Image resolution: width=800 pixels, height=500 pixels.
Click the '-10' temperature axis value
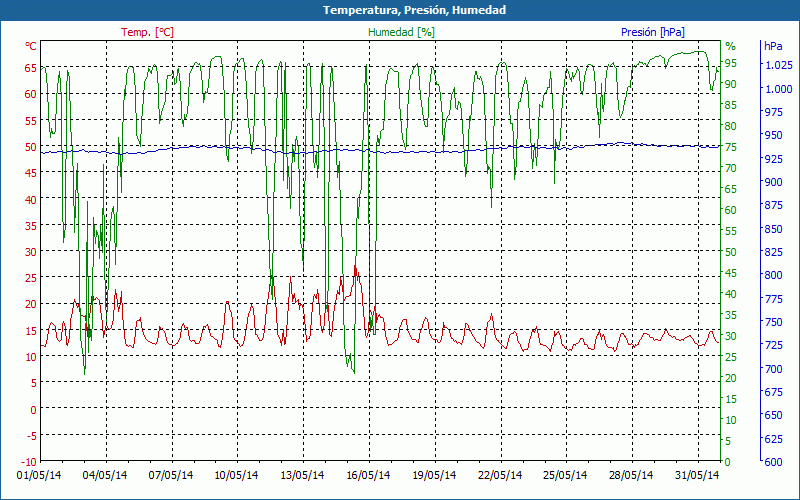(x=29, y=462)
